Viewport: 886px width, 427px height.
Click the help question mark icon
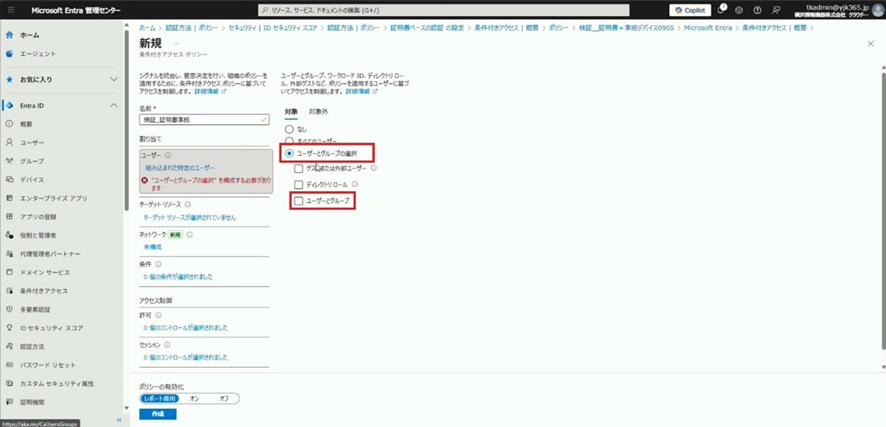point(759,10)
